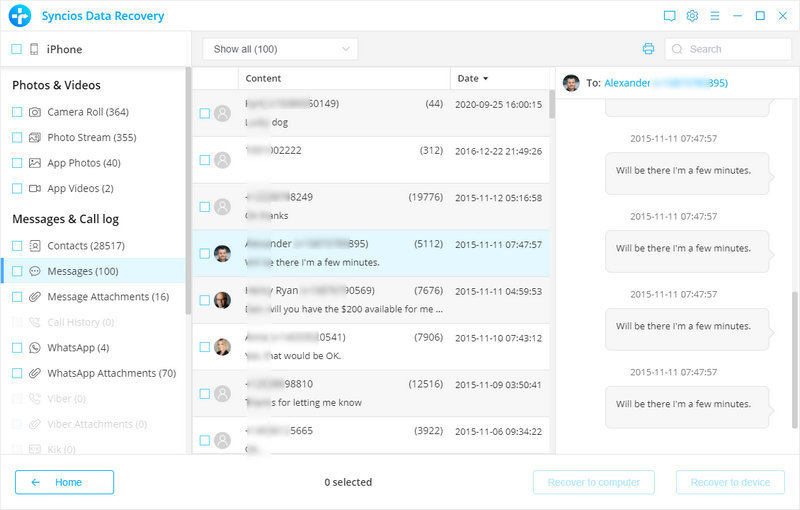Screen dimensions: 800x510
Task: Click the WhatsApp Attachments paperclip icon
Action: 35,373
